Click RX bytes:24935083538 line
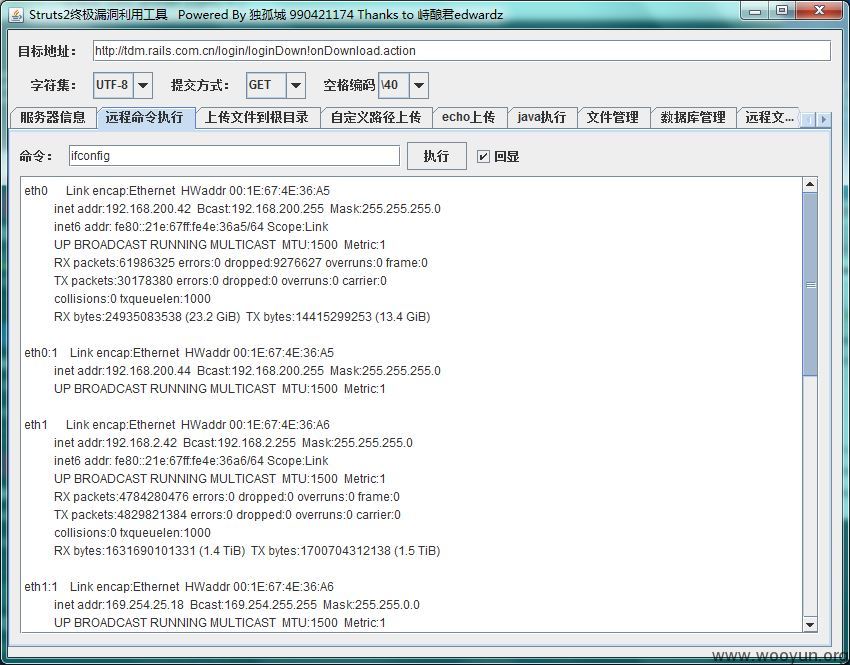850x665 pixels. click(242, 317)
